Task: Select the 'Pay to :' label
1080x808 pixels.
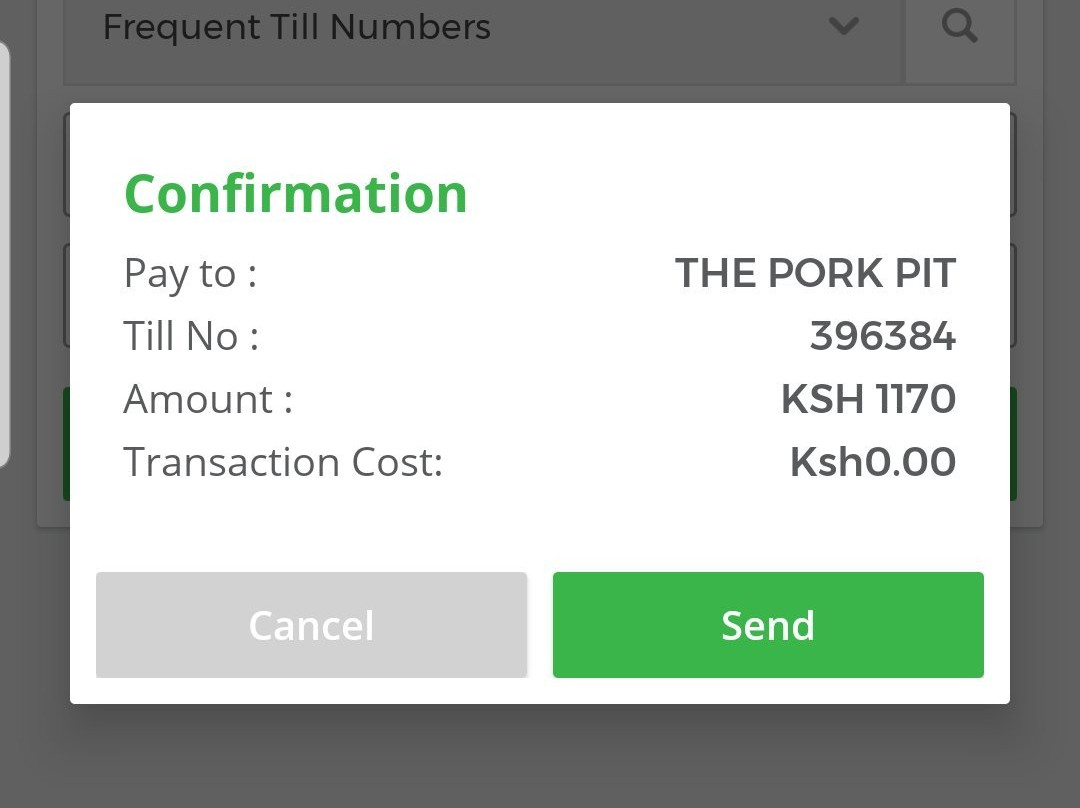Action: (x=190, y=273)
